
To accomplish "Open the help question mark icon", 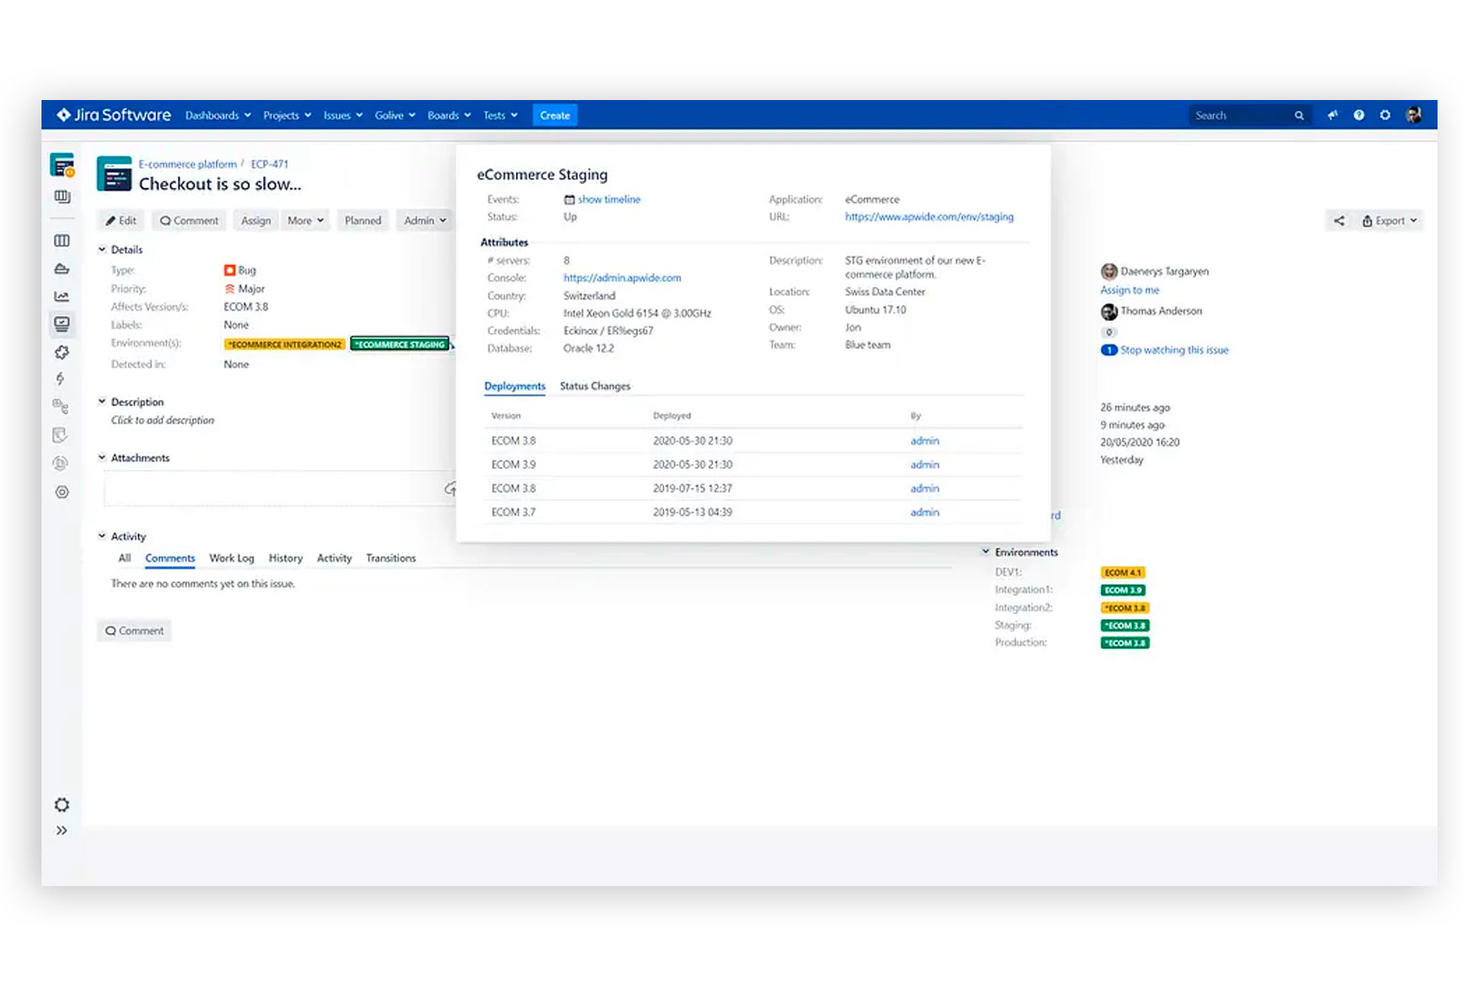I will 1359,115.
